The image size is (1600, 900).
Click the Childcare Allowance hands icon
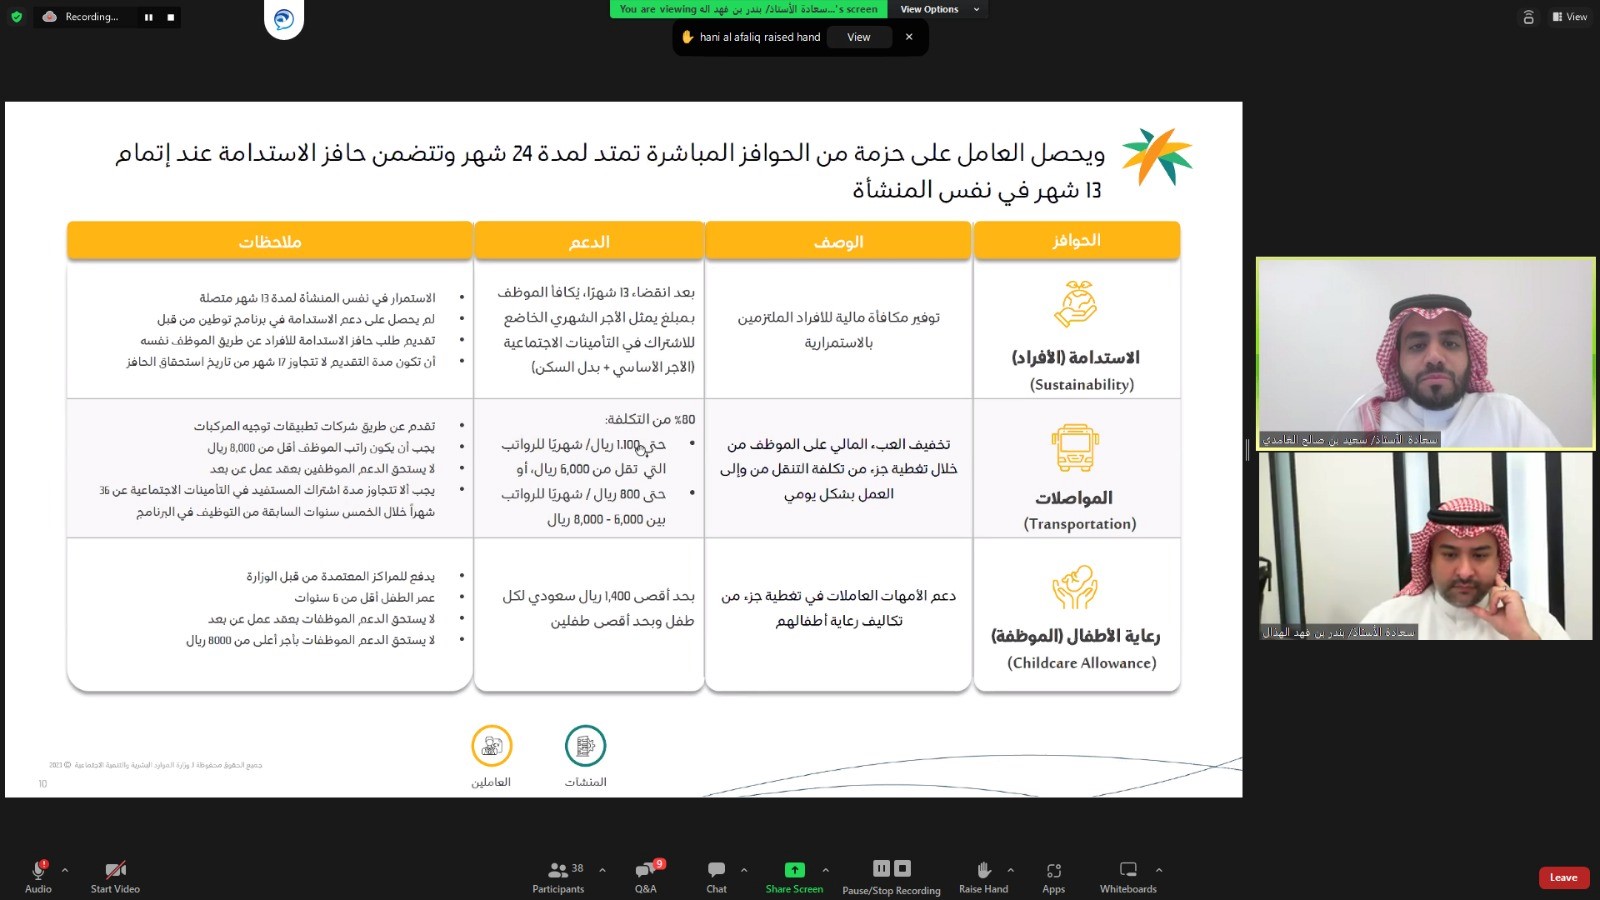coord(1075,587)
